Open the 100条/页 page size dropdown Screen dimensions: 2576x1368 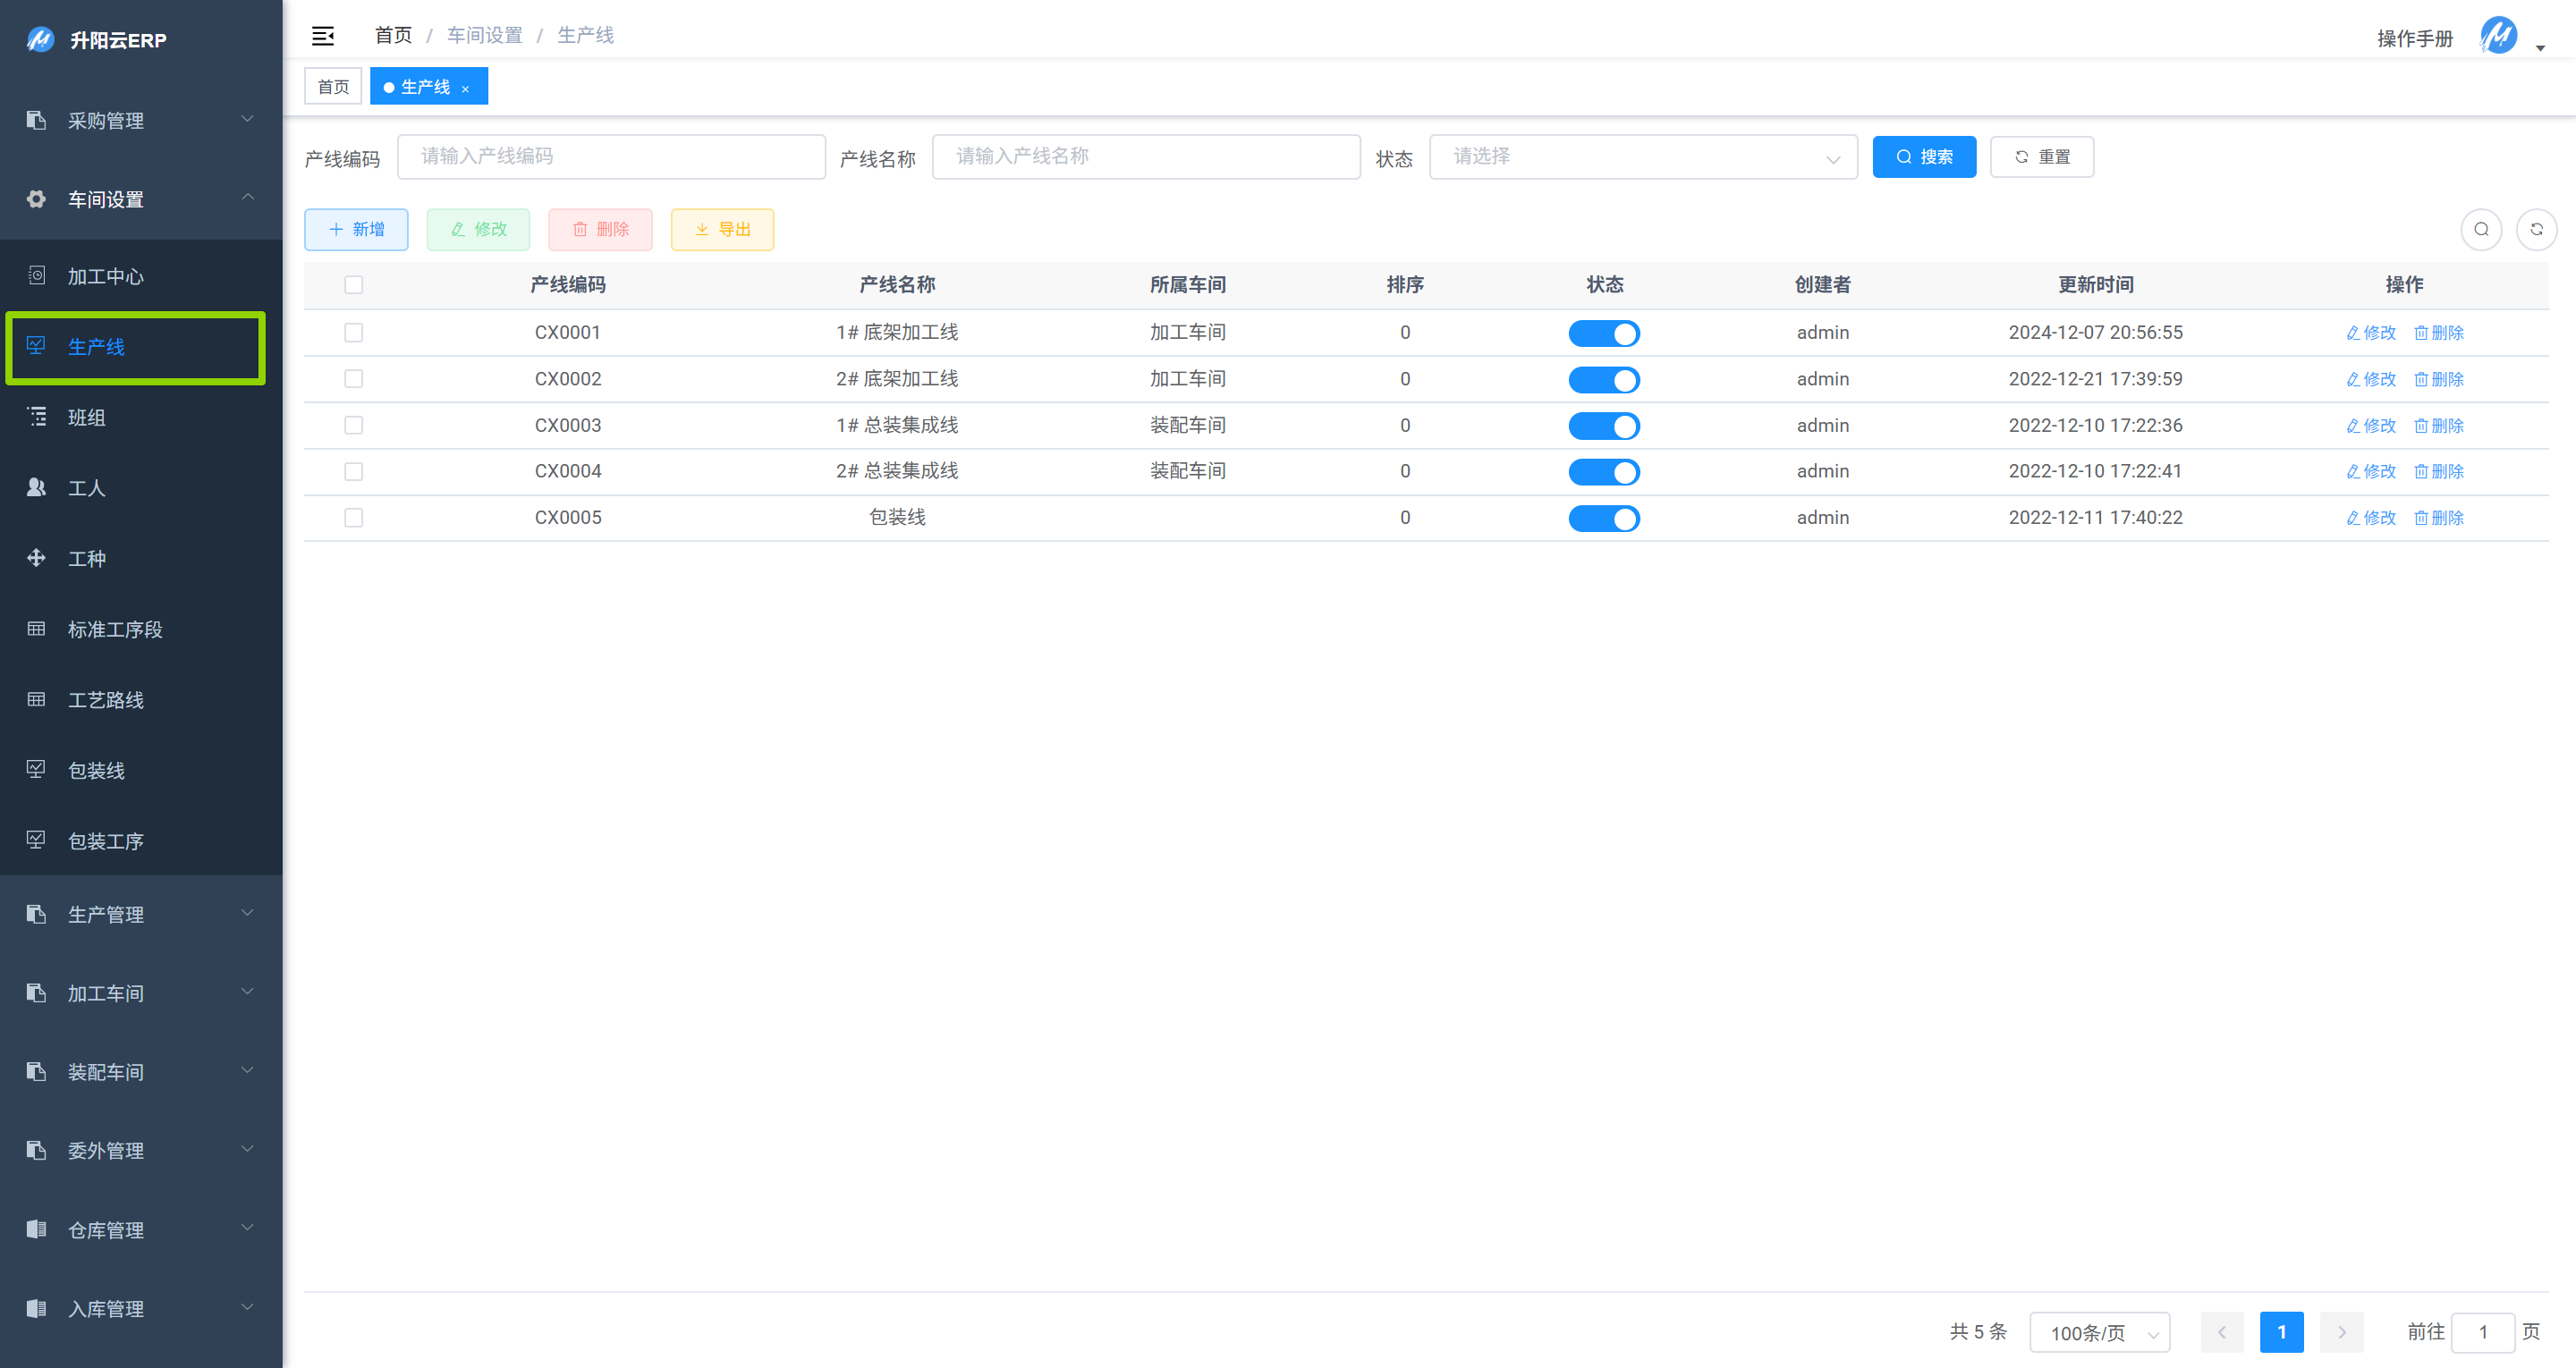[2098, 1332]
